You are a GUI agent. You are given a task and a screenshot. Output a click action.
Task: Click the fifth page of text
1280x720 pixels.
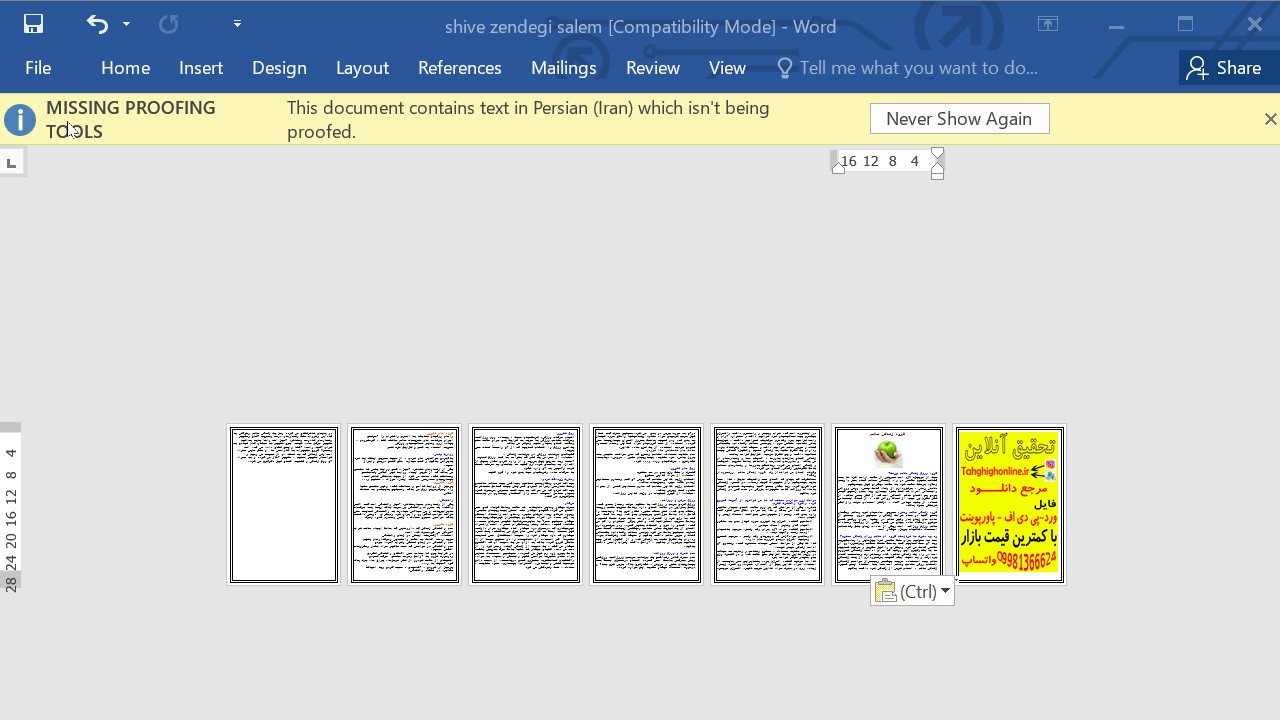coord(768,505)
